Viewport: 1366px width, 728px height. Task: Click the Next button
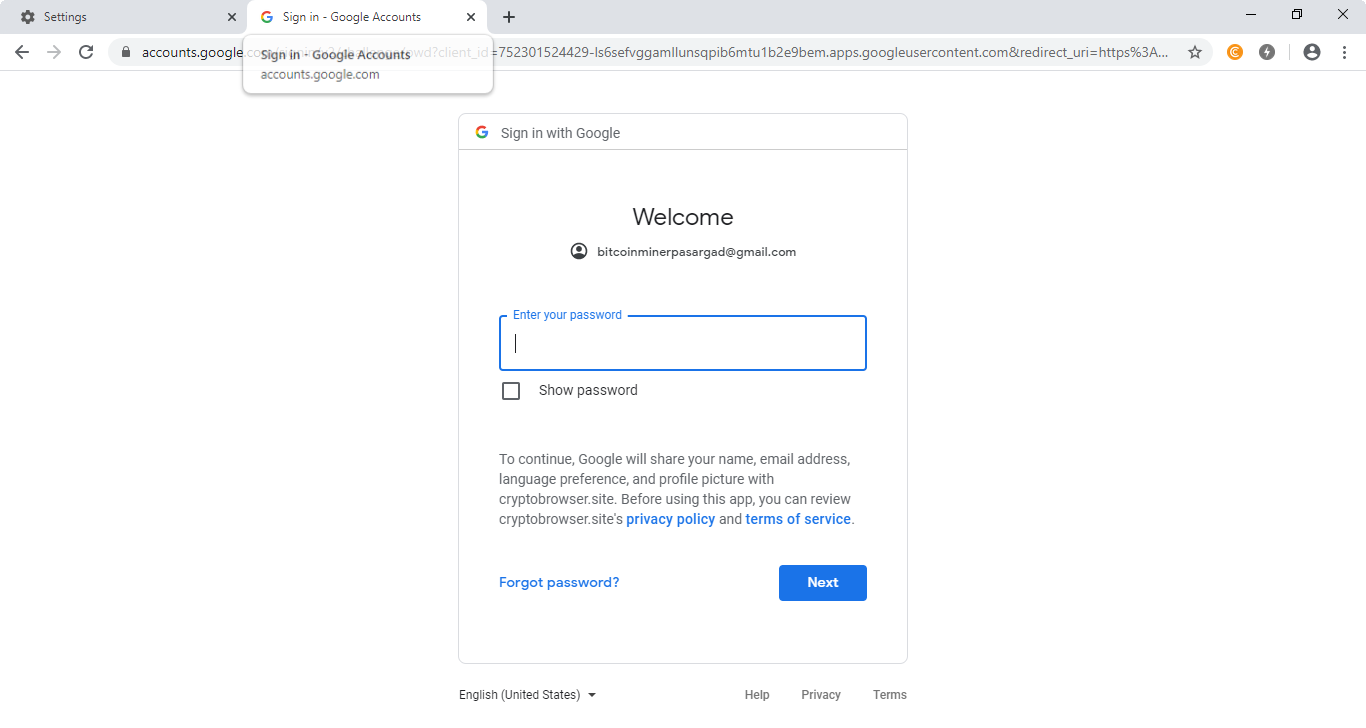[823, 583]
